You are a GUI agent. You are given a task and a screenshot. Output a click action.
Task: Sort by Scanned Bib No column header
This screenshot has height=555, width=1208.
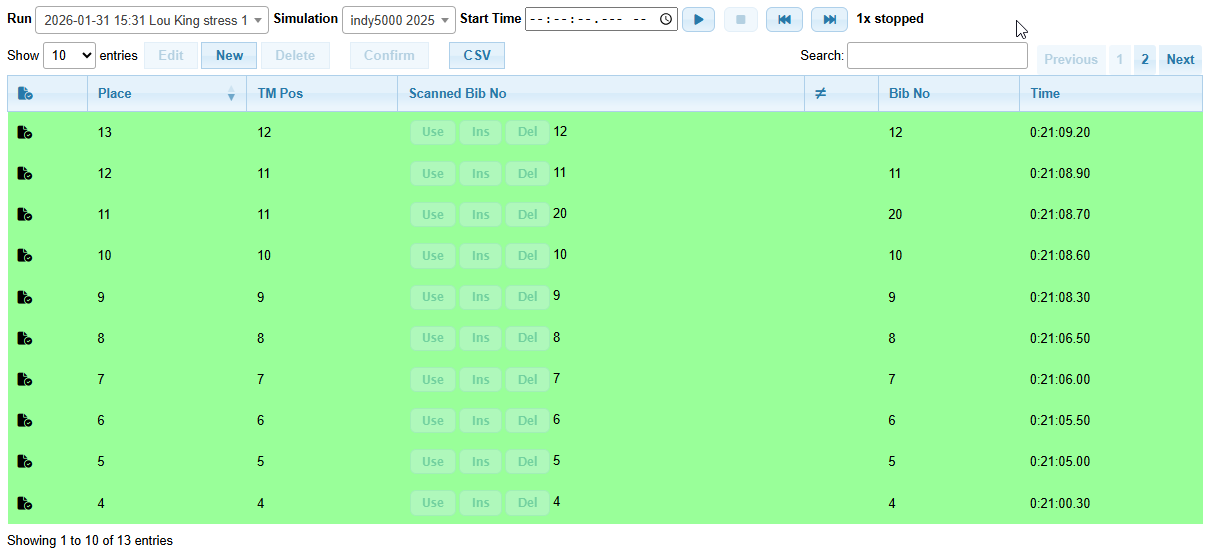601,93
